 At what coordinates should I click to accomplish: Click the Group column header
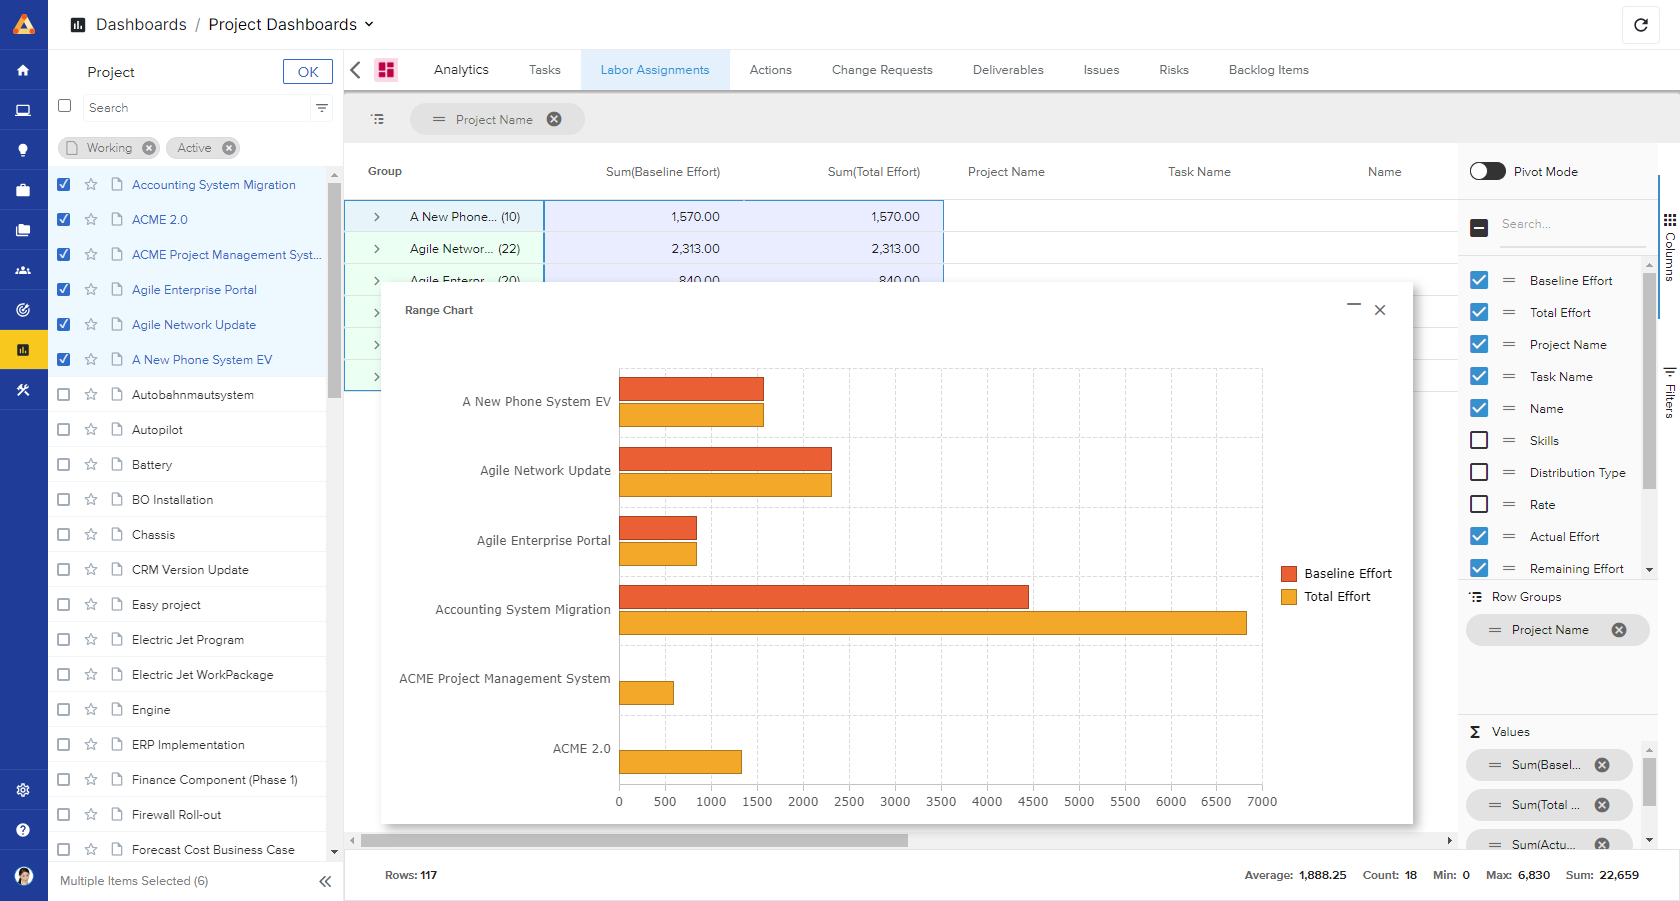385,172
